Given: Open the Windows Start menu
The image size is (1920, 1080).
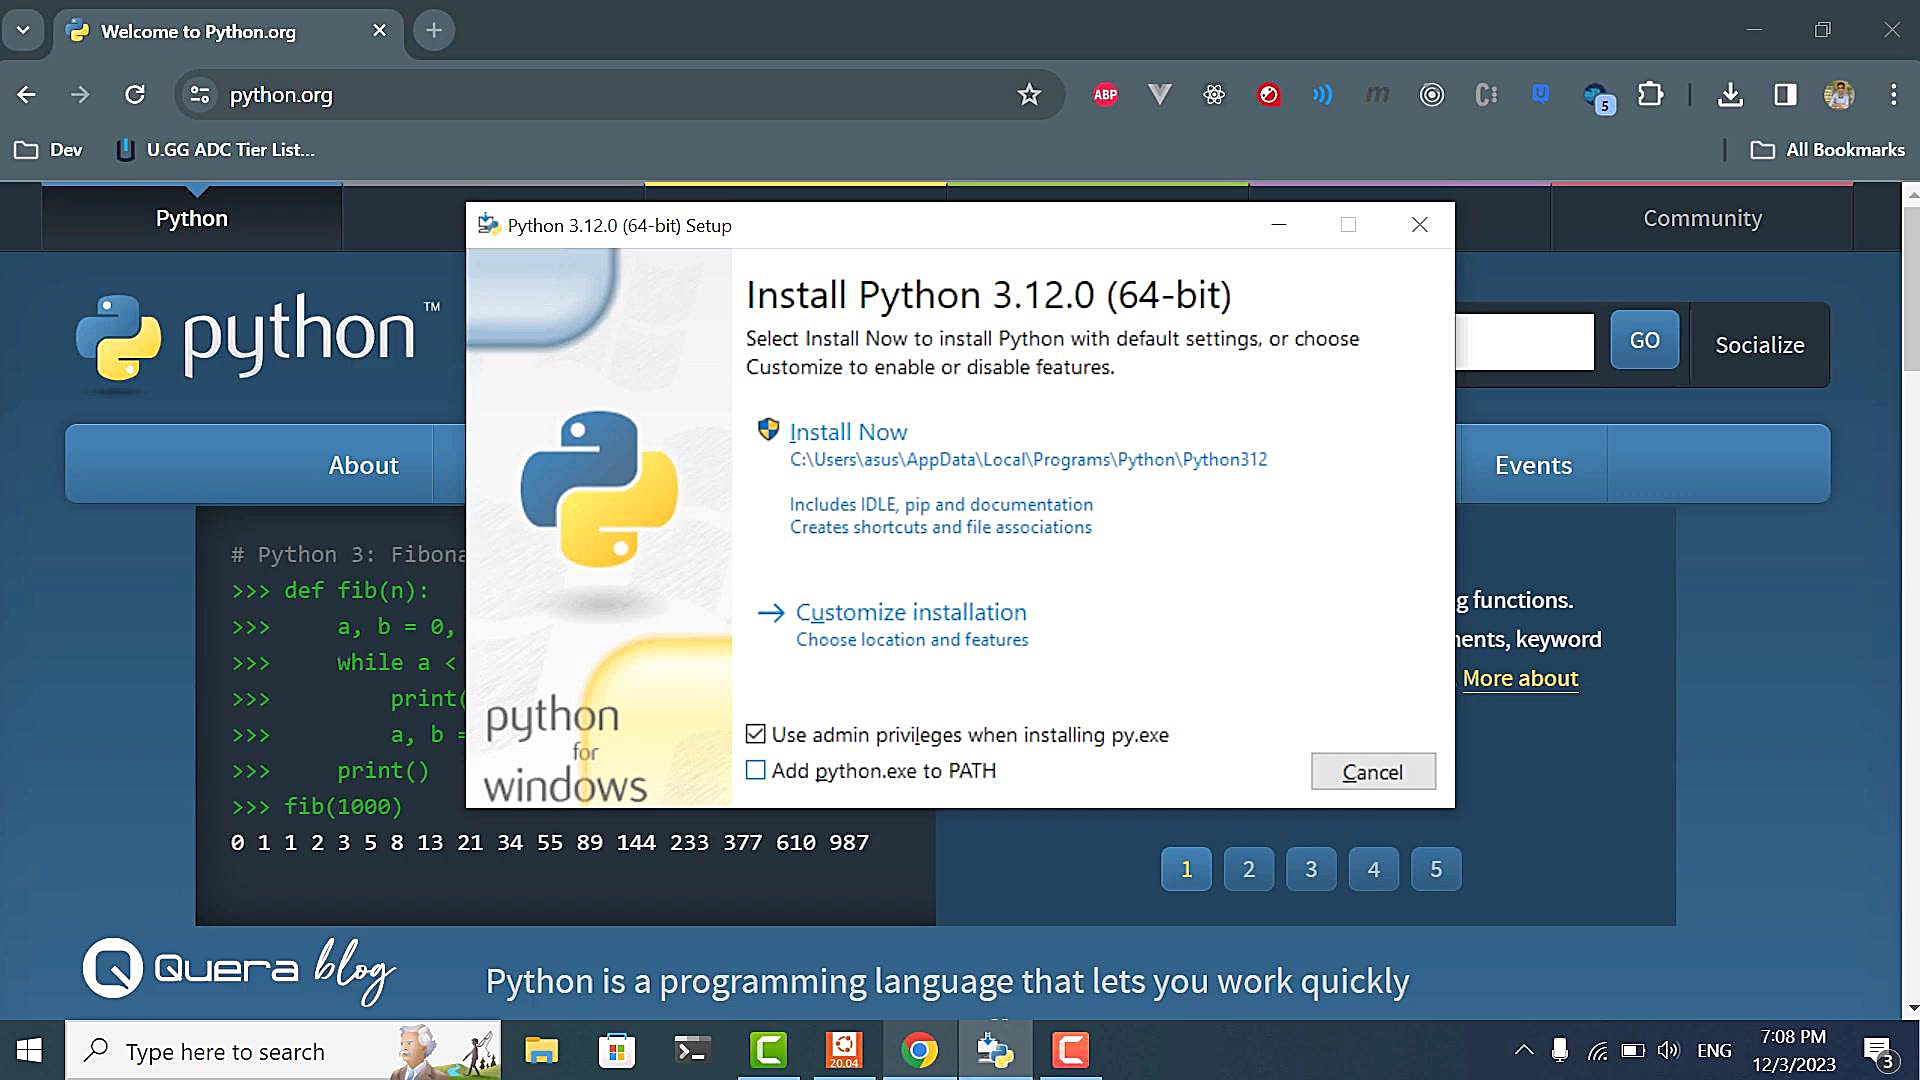Looking at the screenshot, I should (x=30, y=1051).
